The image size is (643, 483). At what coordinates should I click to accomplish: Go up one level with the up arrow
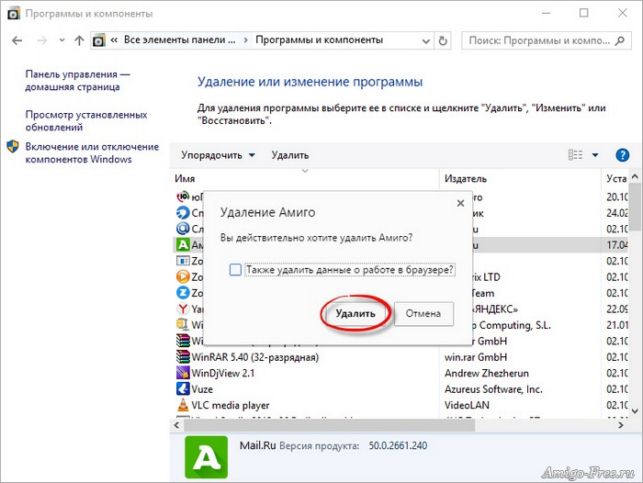79,41
